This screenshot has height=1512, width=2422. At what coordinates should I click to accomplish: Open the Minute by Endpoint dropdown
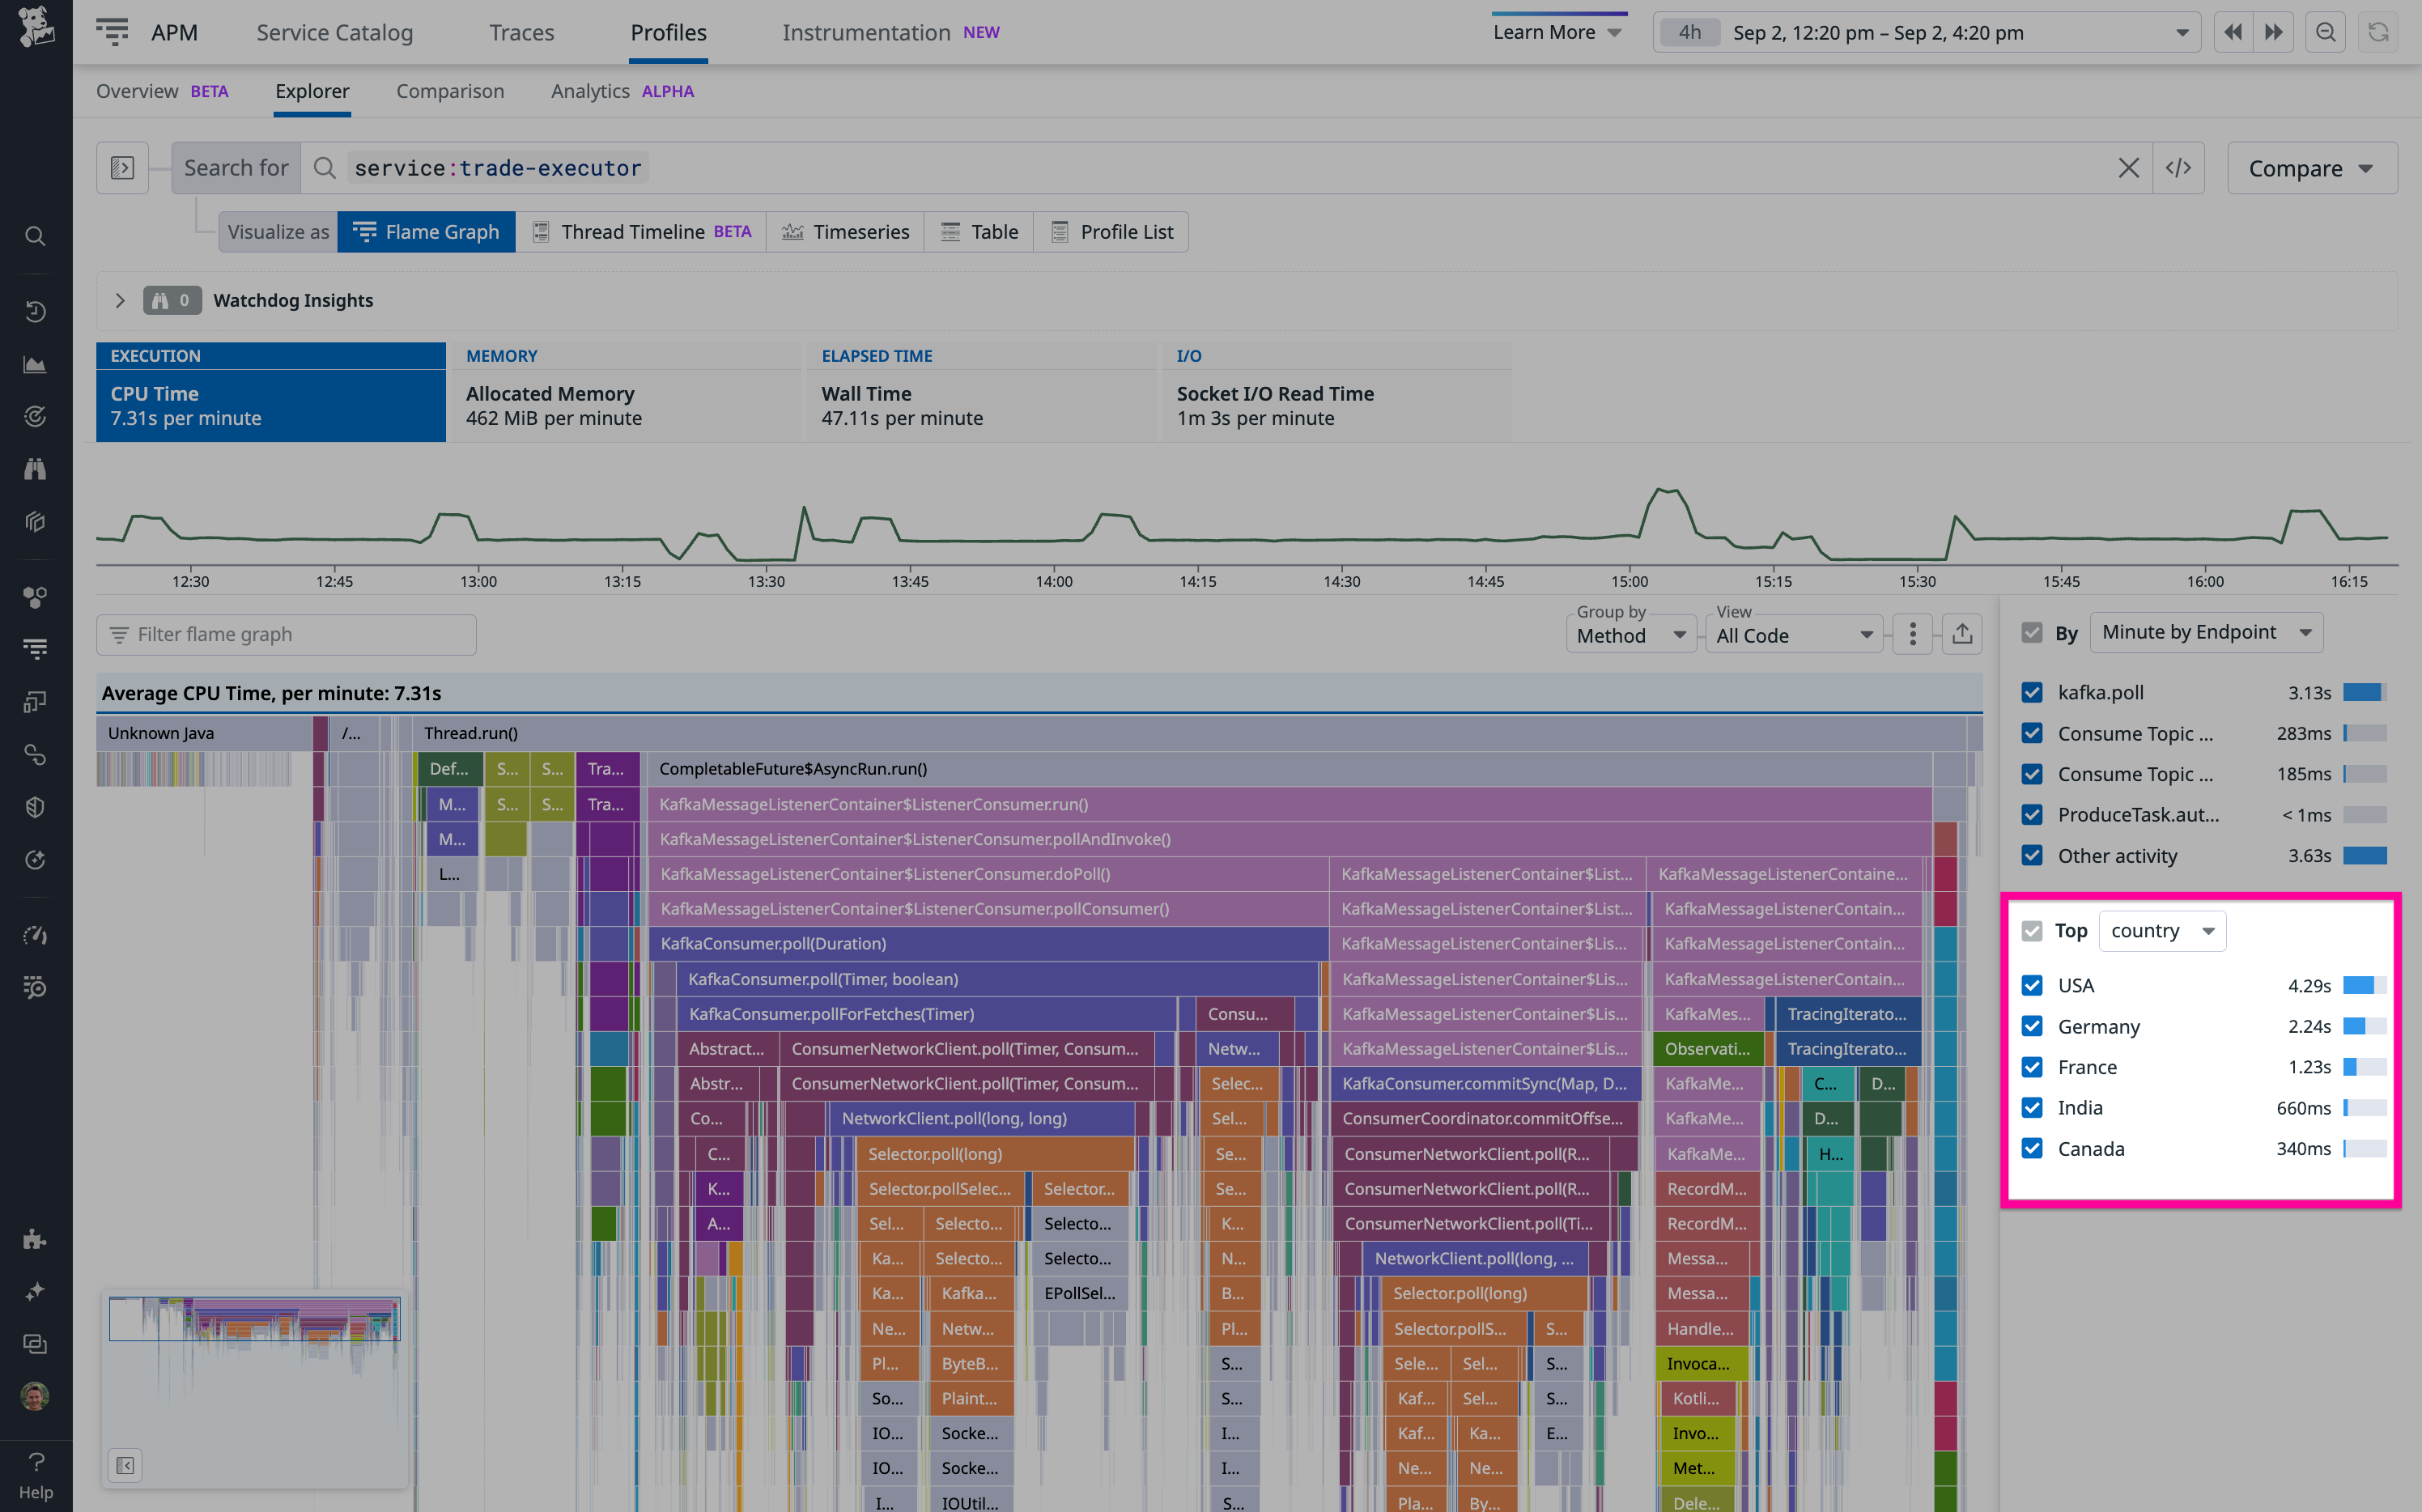[x=2206, y=632]
